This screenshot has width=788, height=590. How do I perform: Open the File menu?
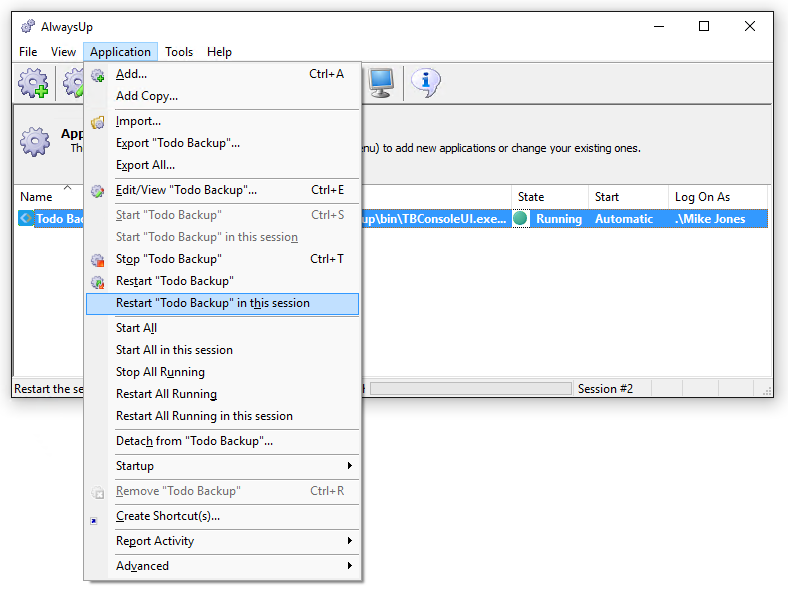28,52
